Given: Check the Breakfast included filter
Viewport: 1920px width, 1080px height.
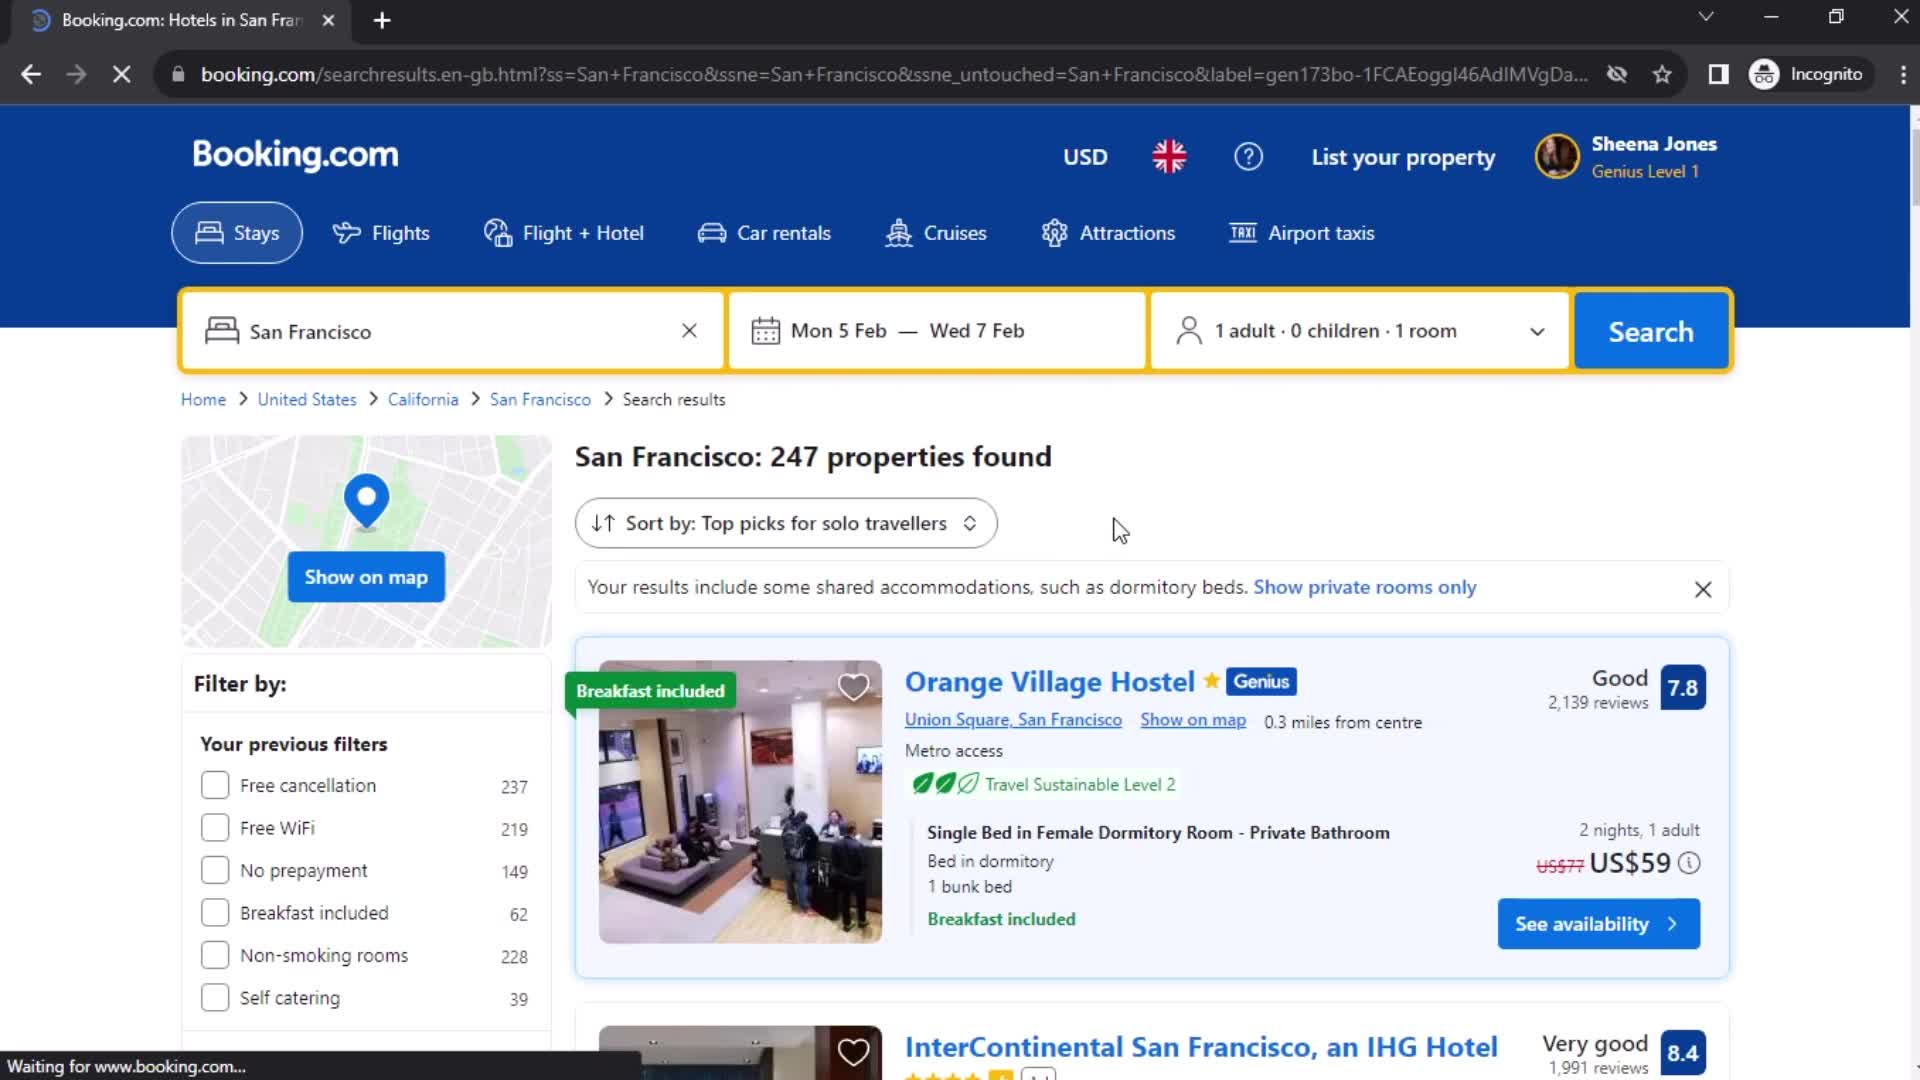Looking at the screenshot, I should [x=215, y=912].
